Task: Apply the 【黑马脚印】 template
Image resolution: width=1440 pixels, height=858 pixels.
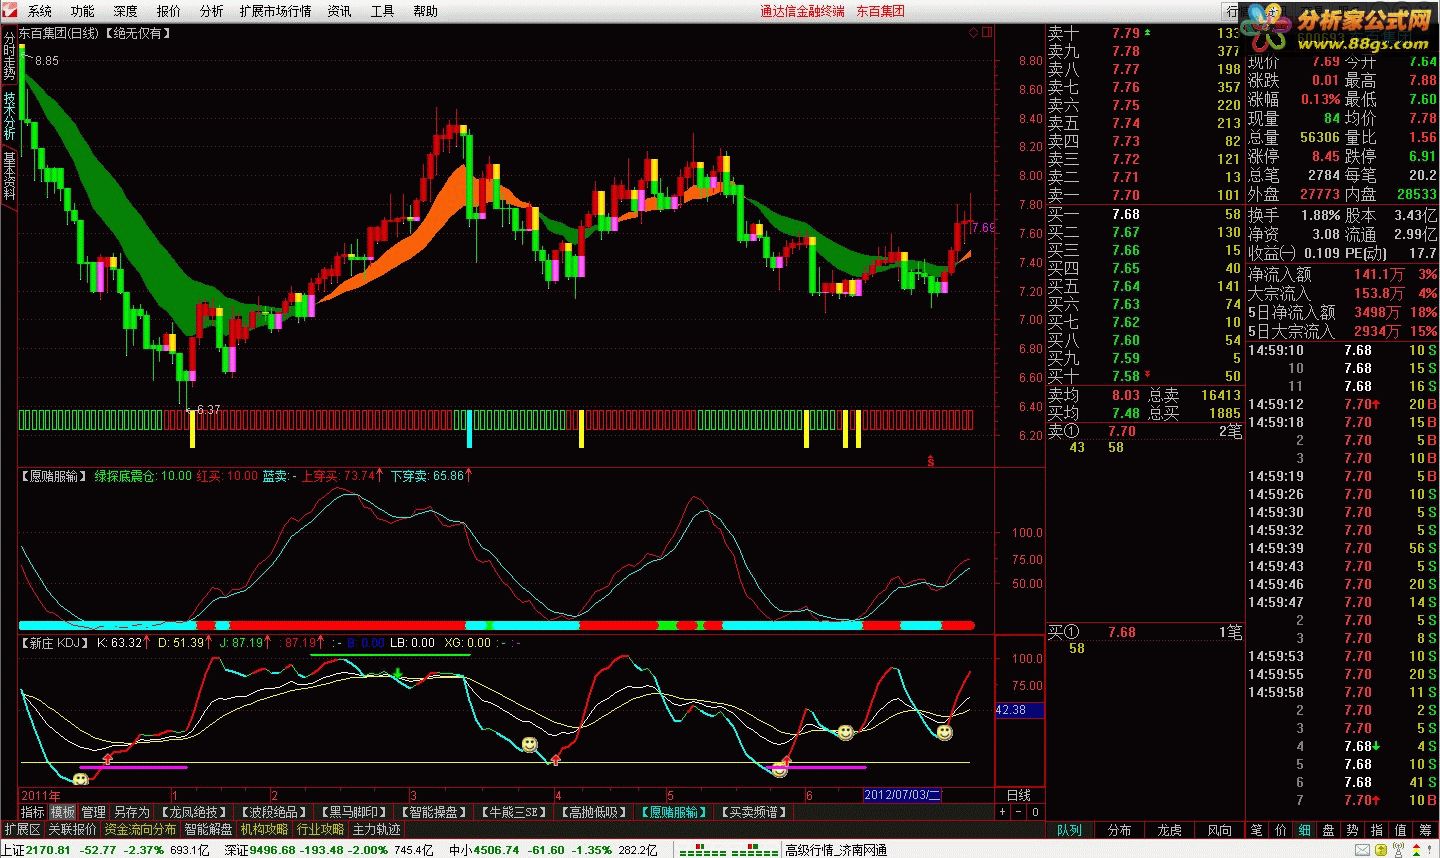Action: tap(354, 812)
